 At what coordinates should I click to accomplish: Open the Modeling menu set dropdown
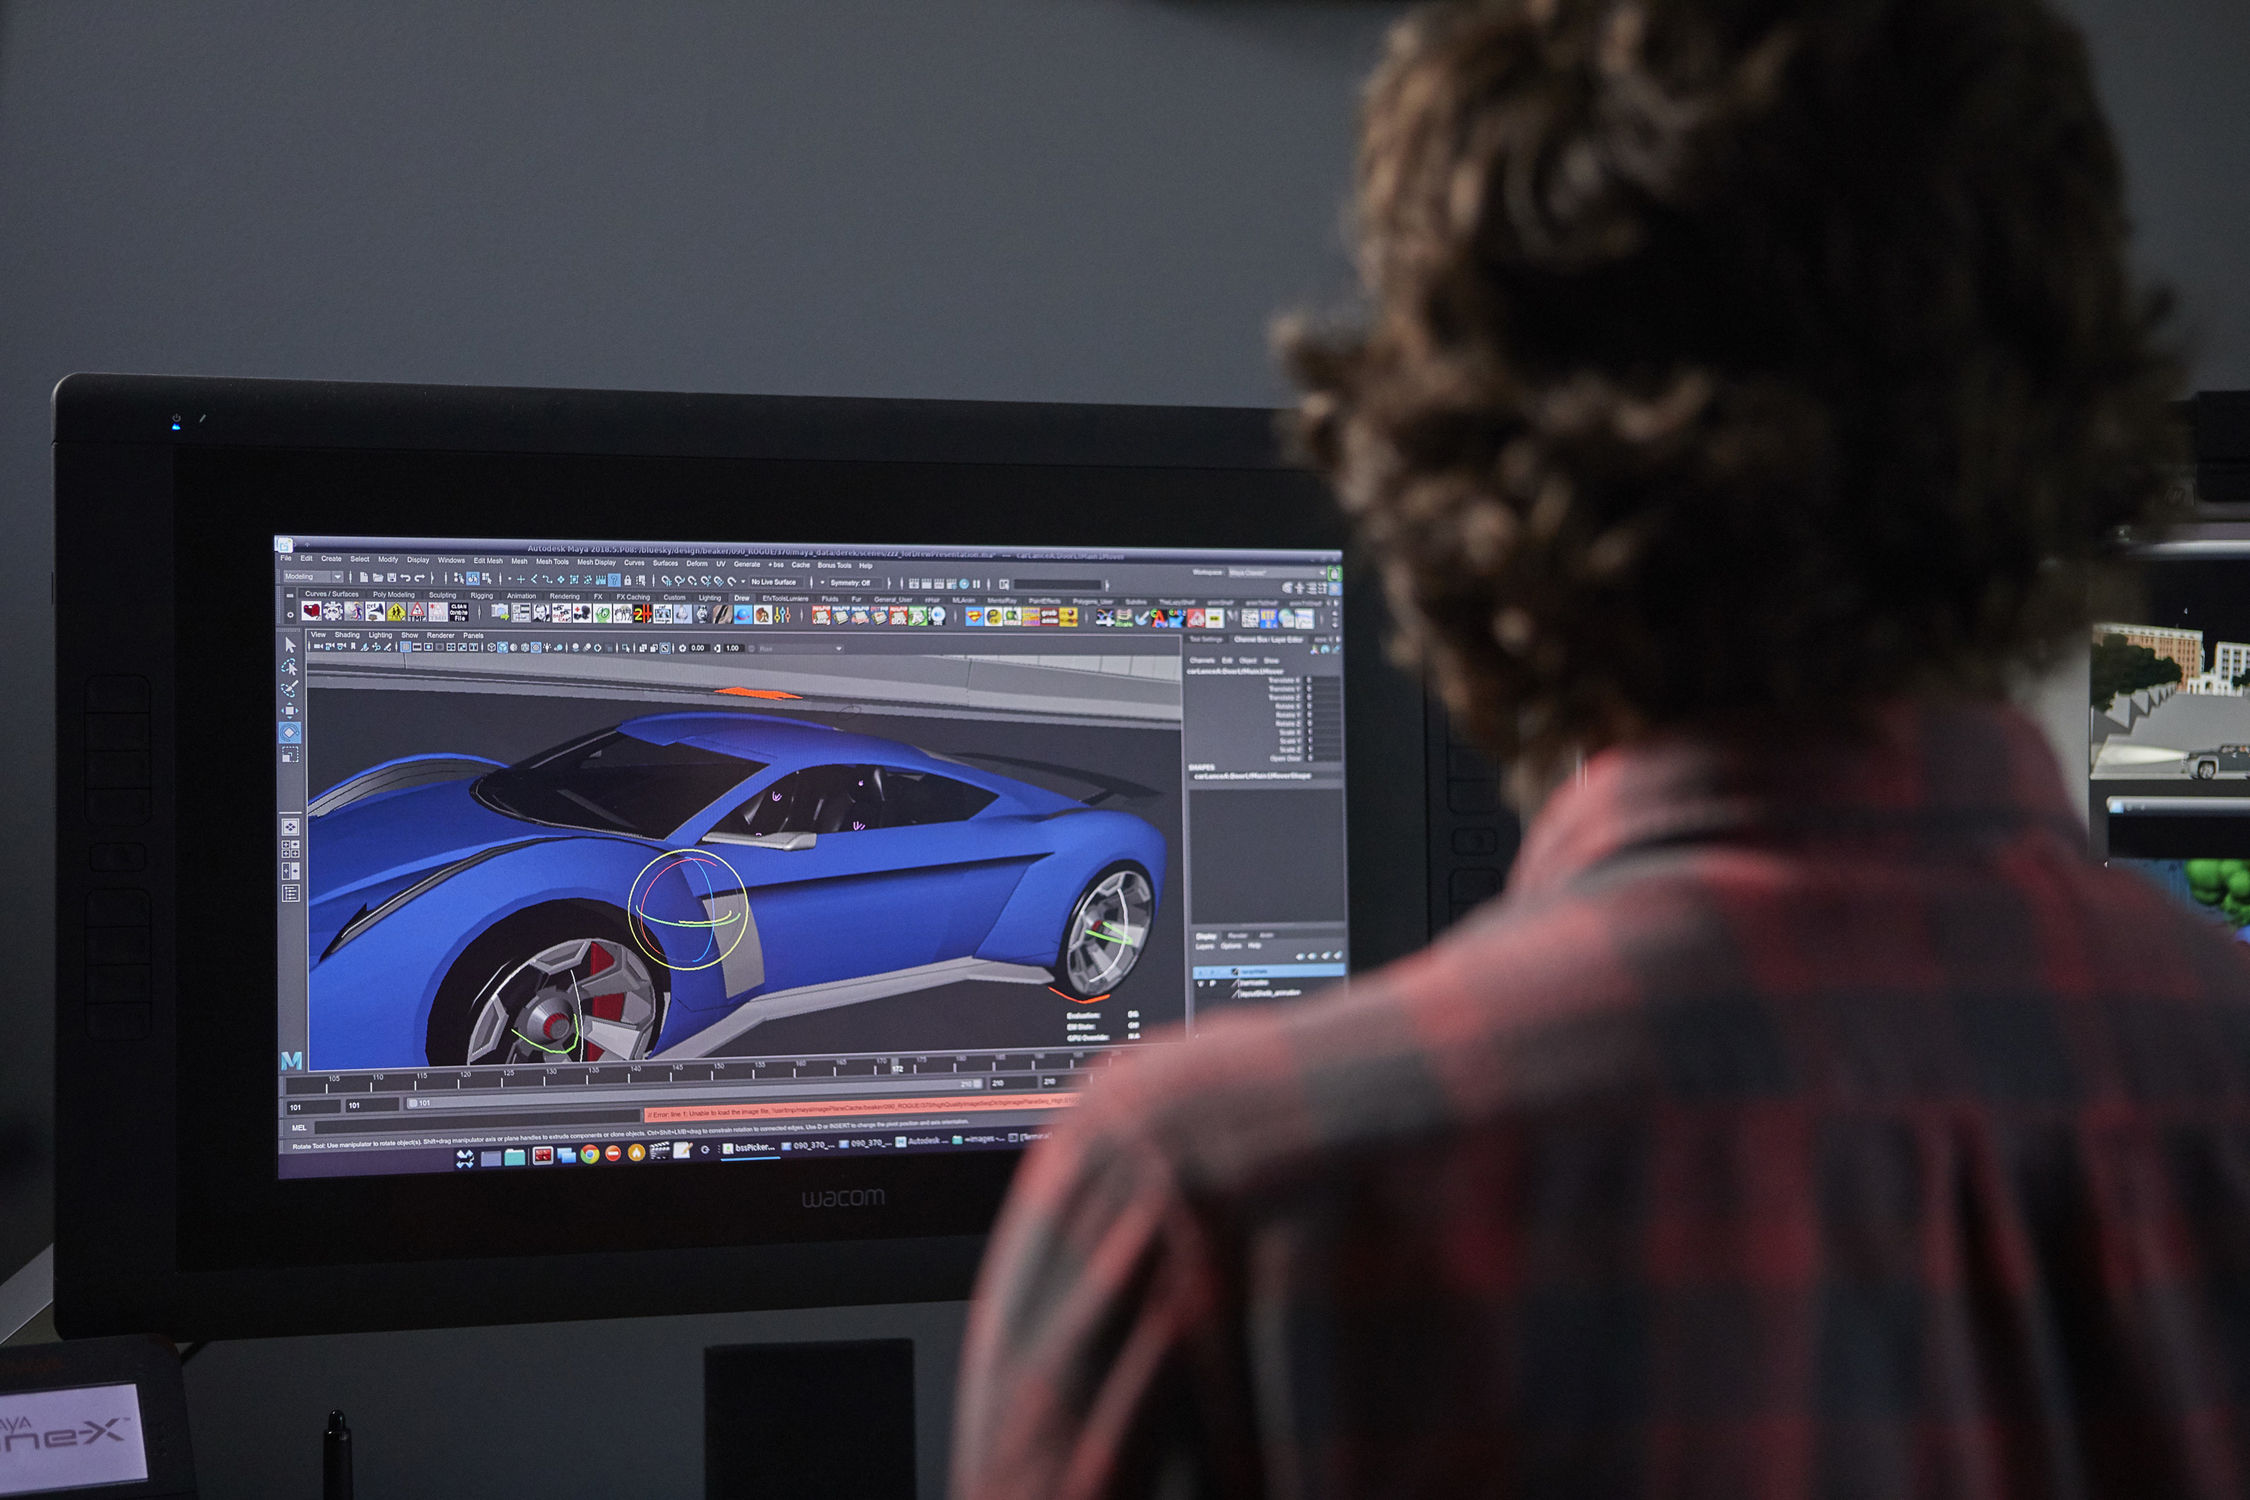coord(313,577)
